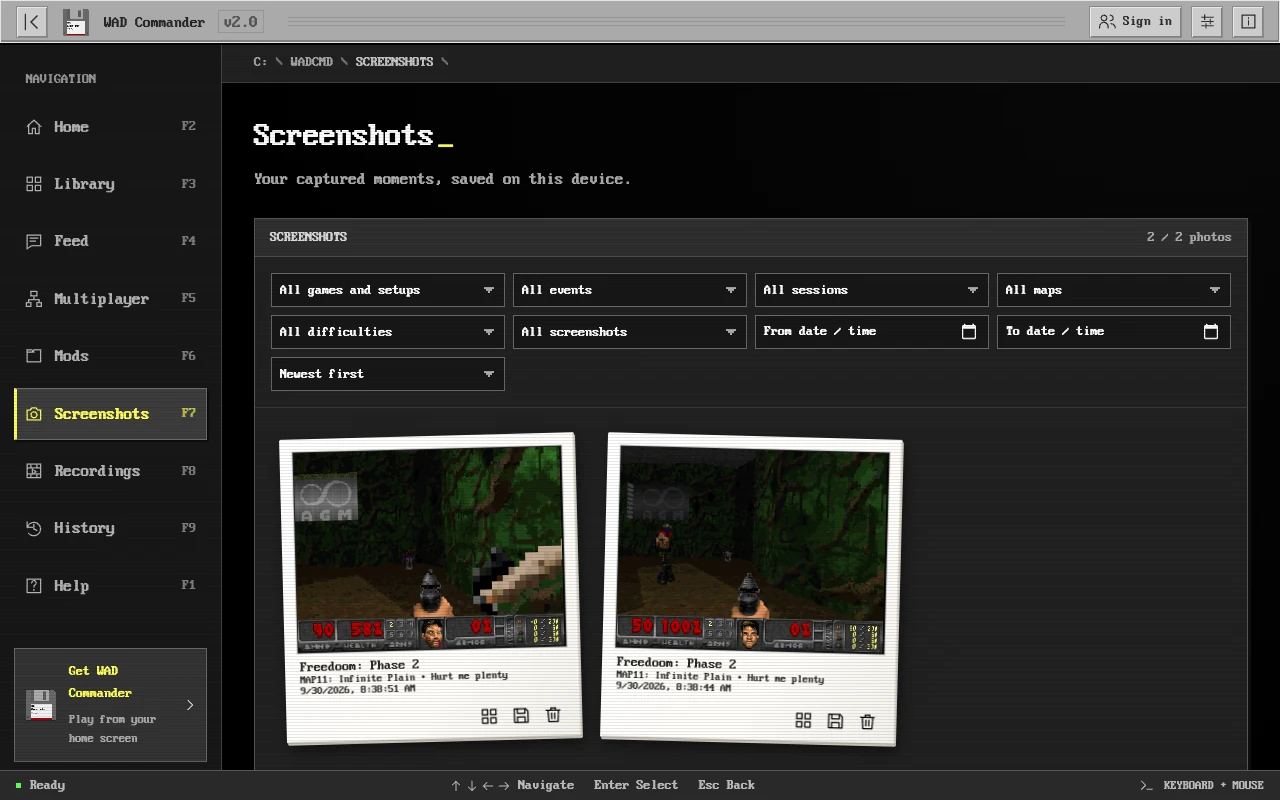
Task: Click grid icon on 8:38:51 AM photo
Action: (489, 716)
